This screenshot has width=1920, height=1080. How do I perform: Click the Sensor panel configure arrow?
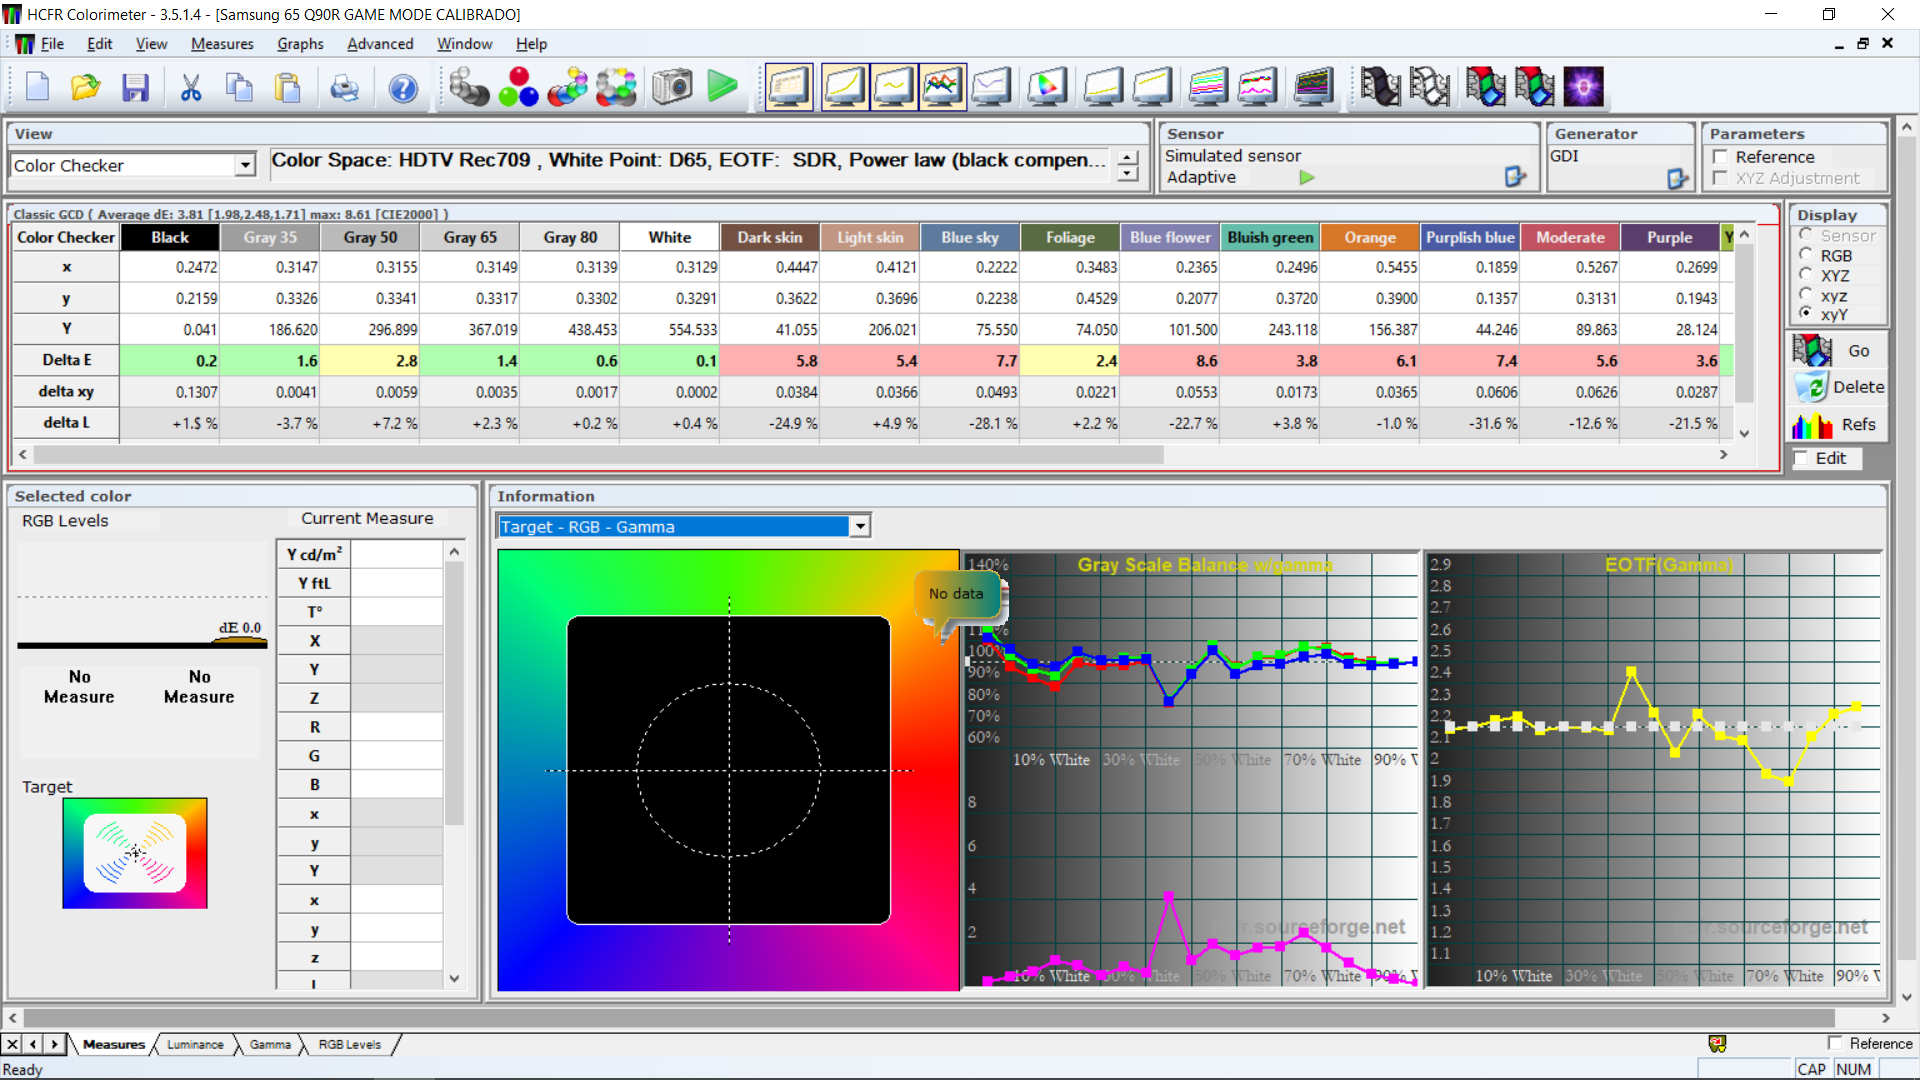click(x=1514, y=177)
